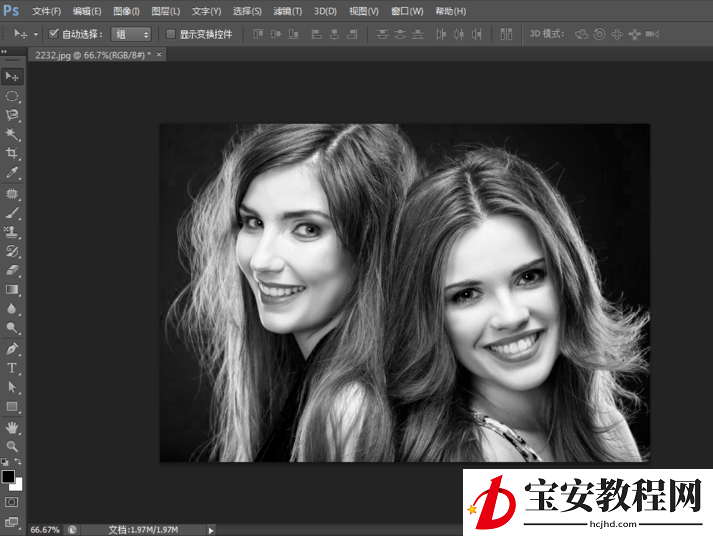713x536 pixels.
Task: Click the Ps application logo
Action: (11, 10)
